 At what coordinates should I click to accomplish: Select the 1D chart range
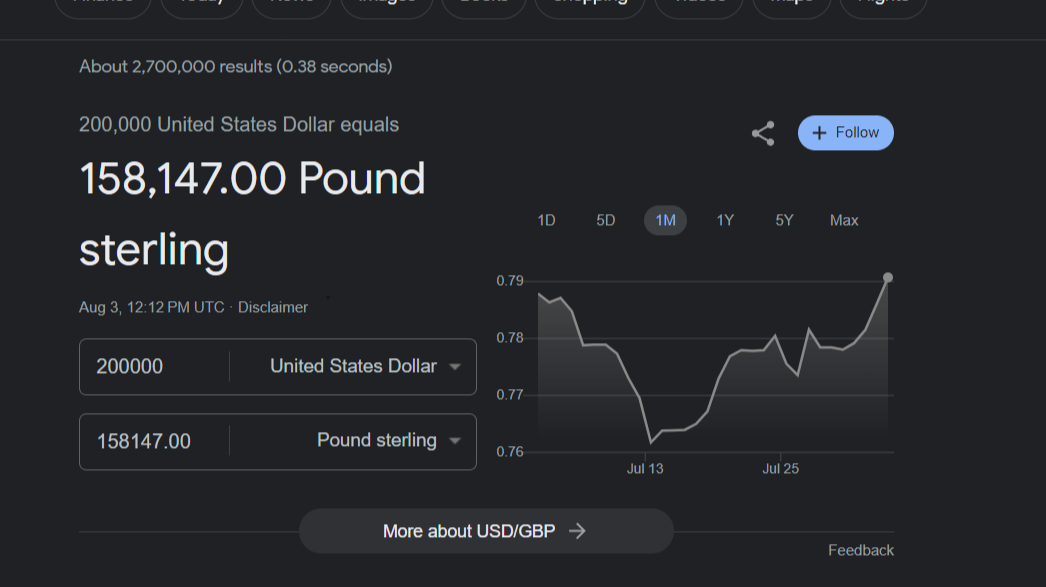pyautogui.click(x=546, y=220)
